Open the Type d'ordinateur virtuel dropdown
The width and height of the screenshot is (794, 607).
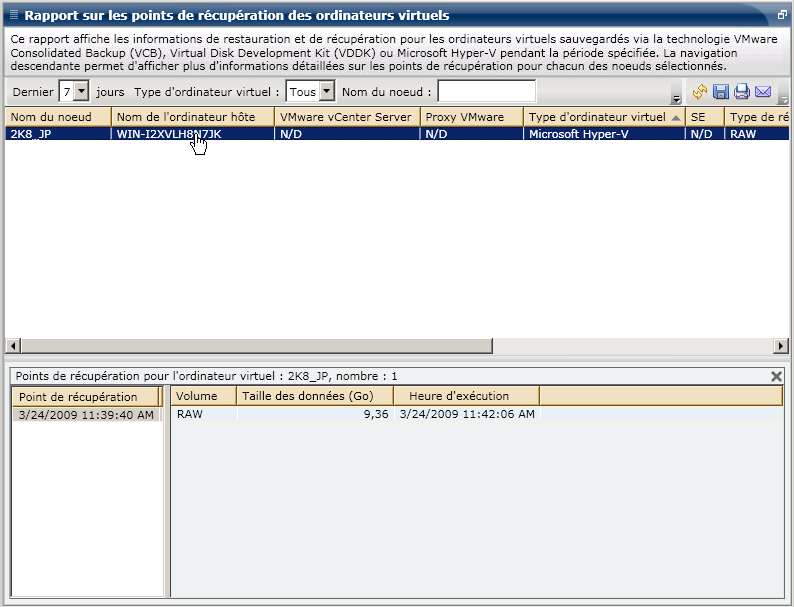(327, 92)
